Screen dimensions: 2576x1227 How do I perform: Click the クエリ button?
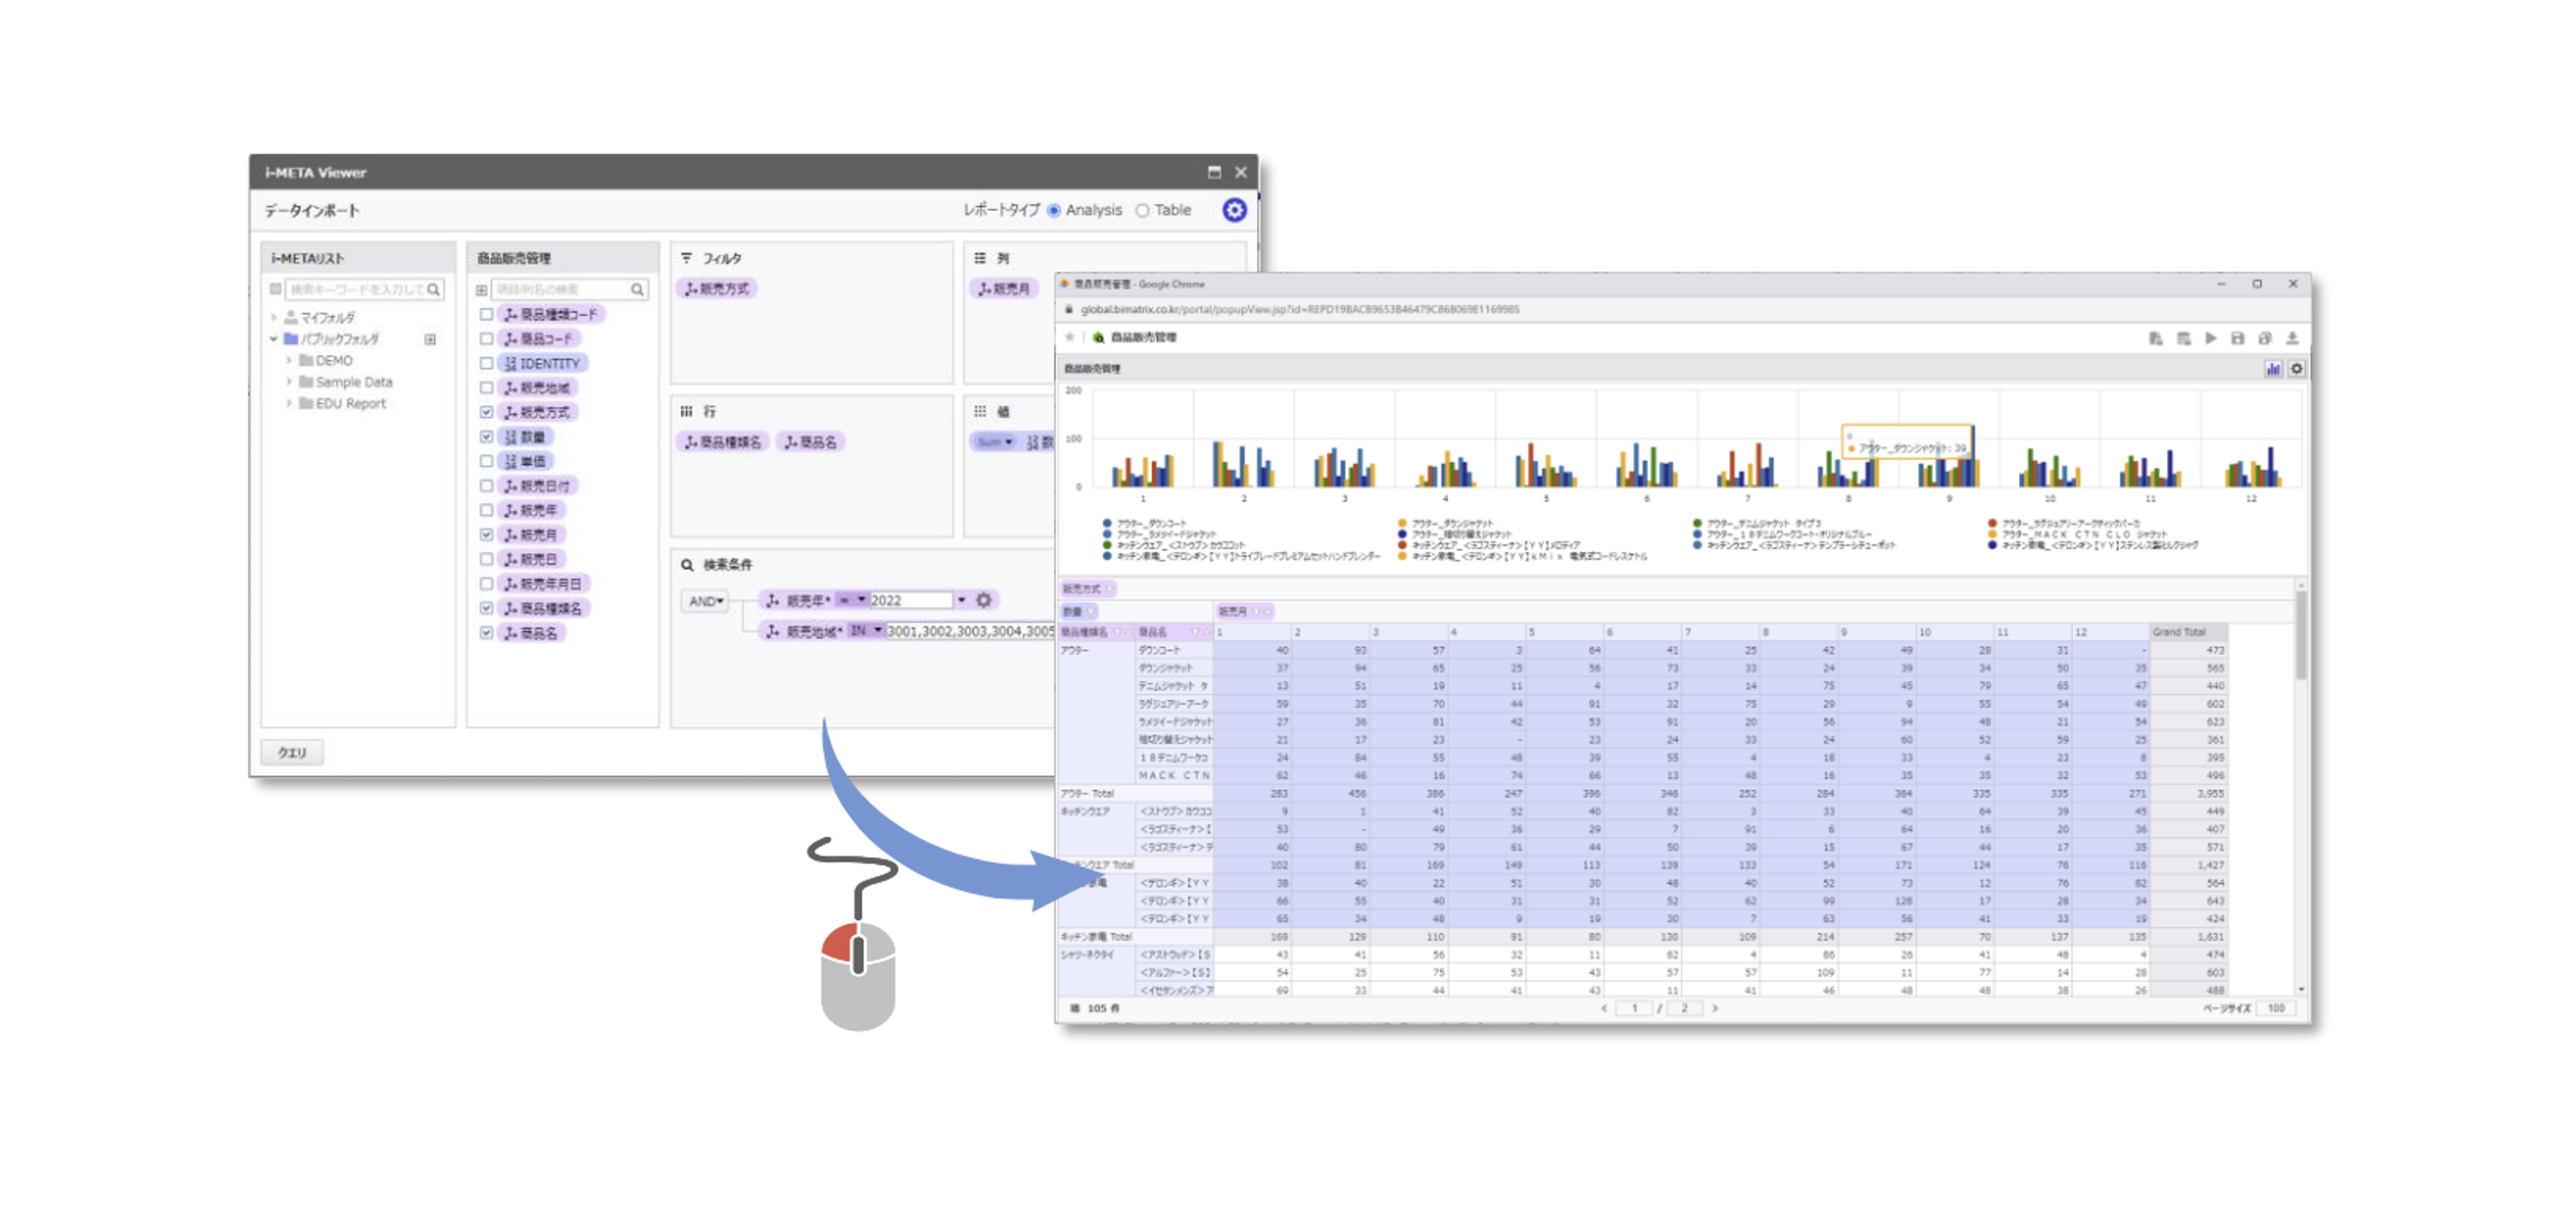tap(292, 753)
